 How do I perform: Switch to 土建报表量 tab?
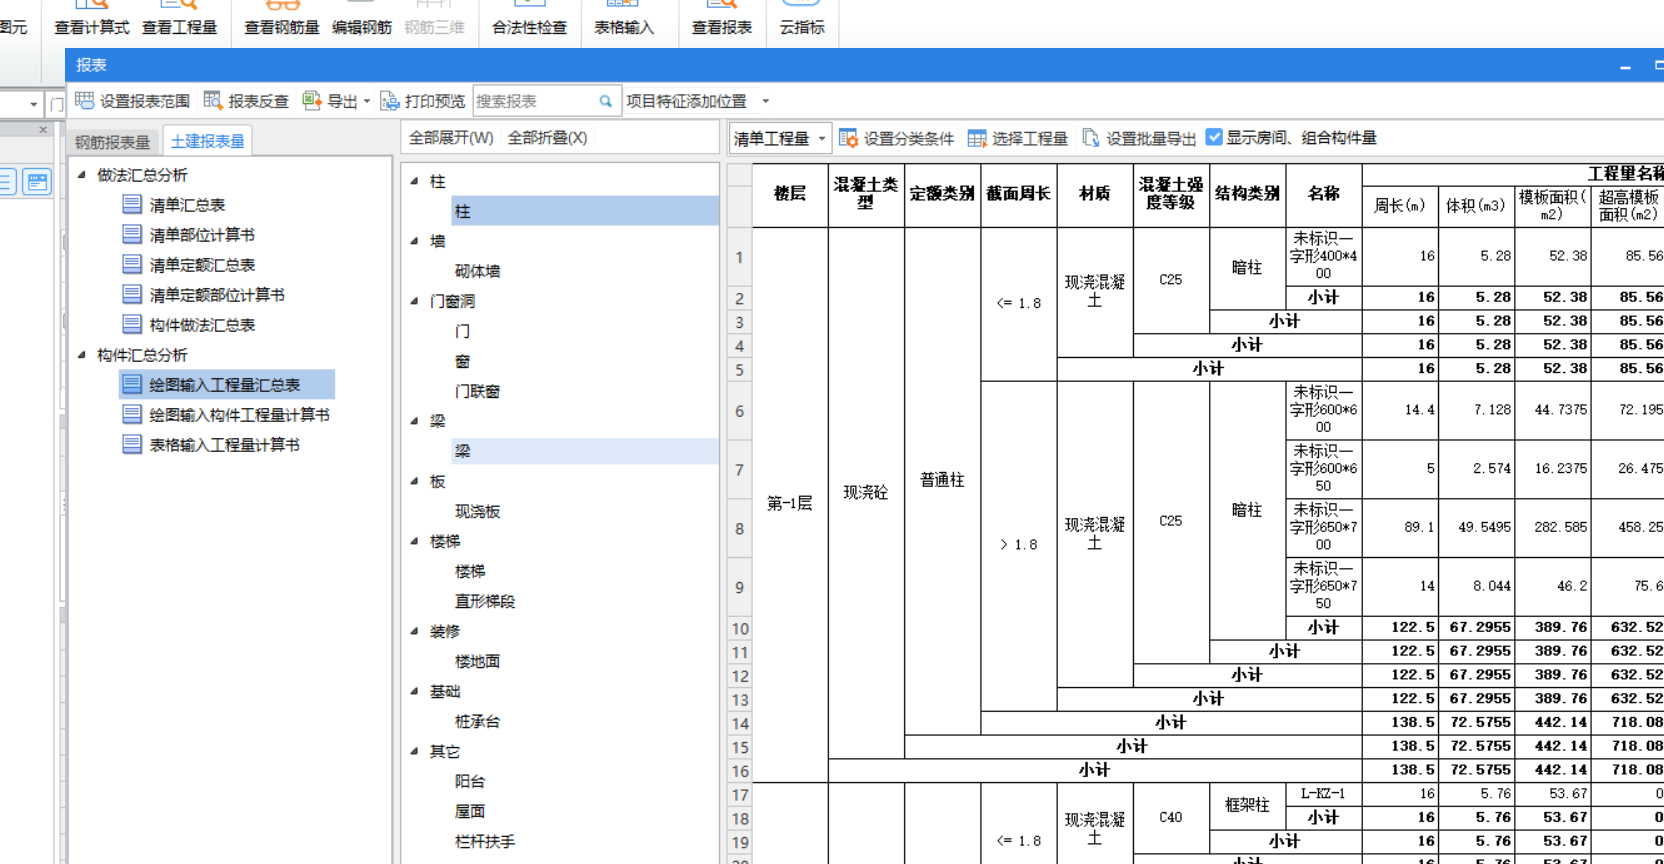[207, 141]
